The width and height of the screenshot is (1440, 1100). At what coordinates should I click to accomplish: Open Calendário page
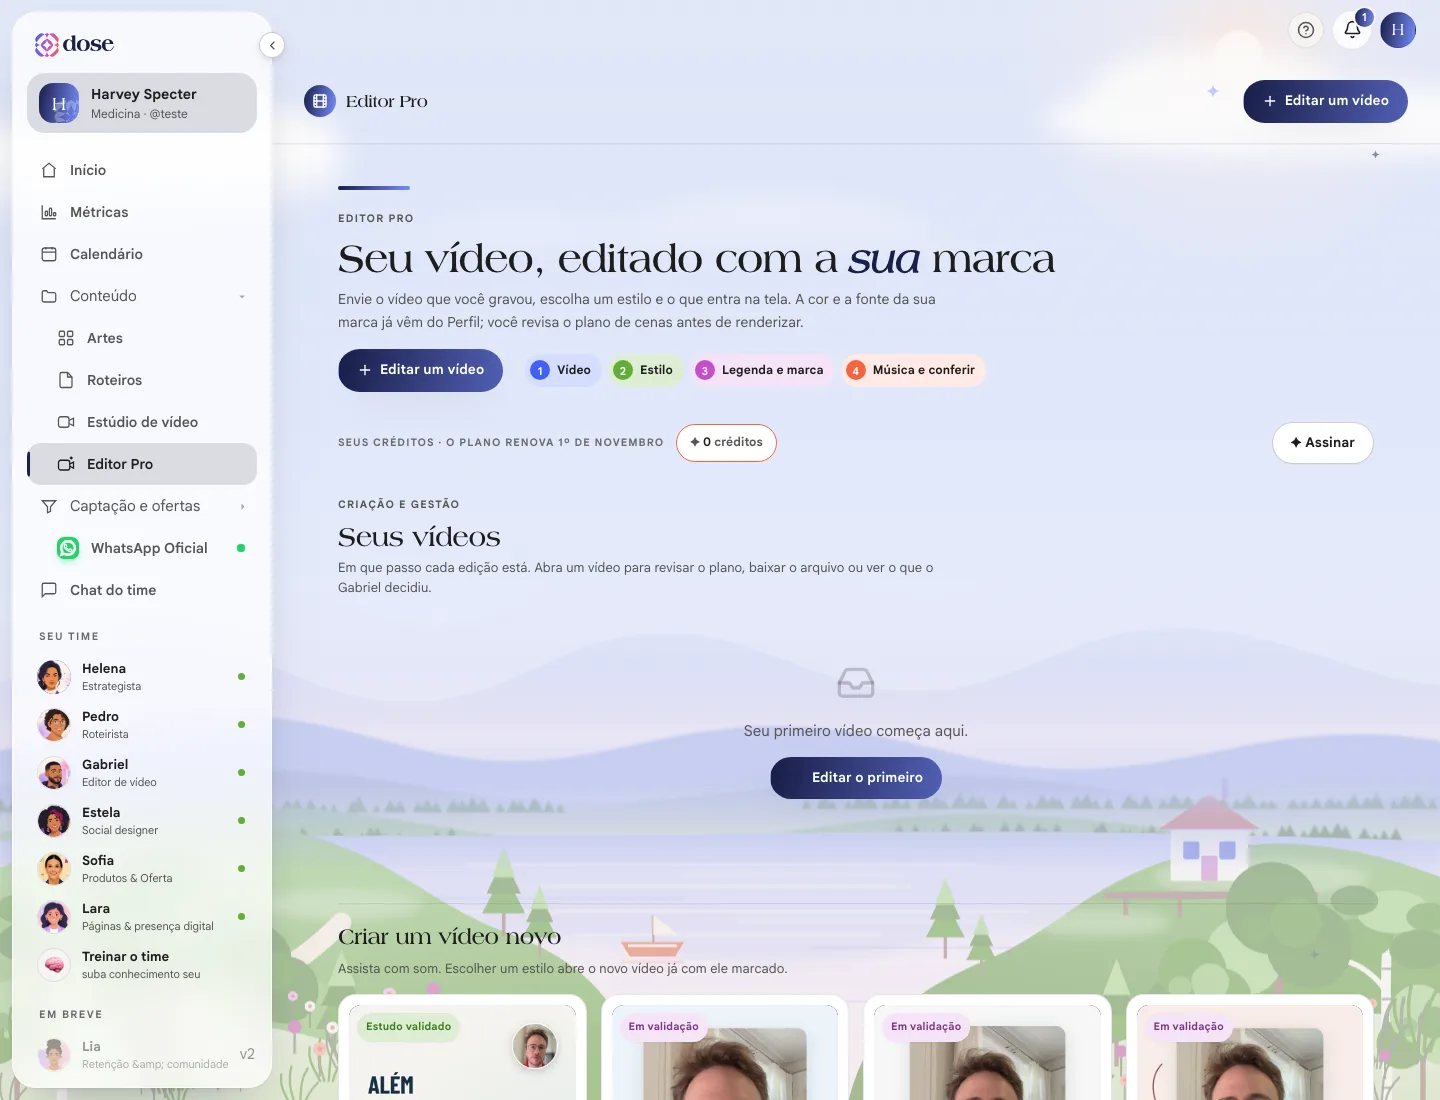(x=142, y=254)
